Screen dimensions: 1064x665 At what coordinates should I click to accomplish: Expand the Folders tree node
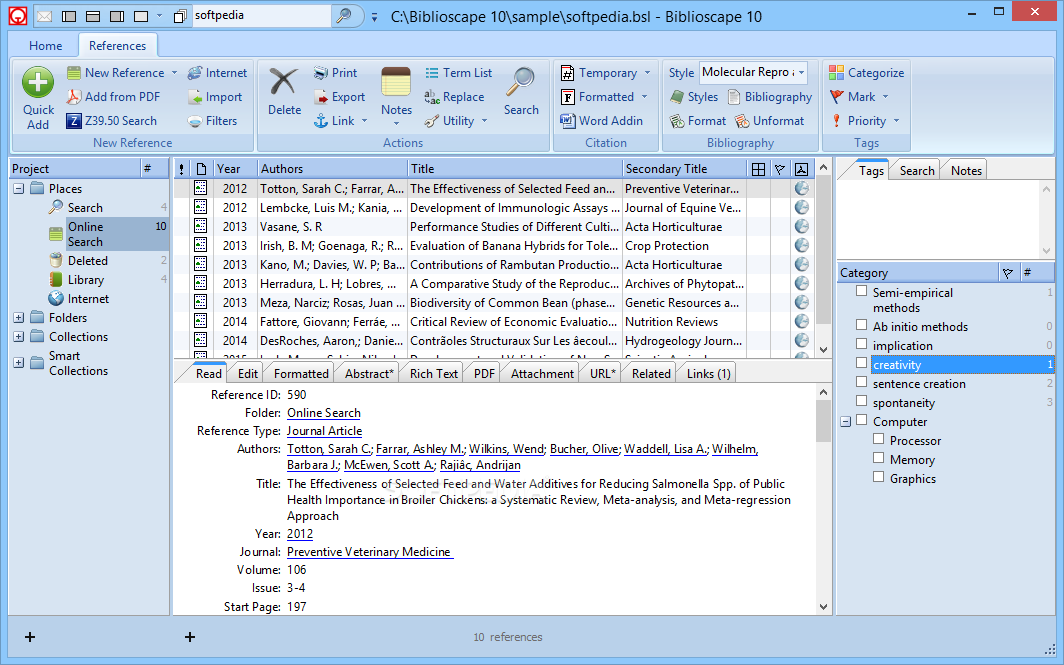19,318
